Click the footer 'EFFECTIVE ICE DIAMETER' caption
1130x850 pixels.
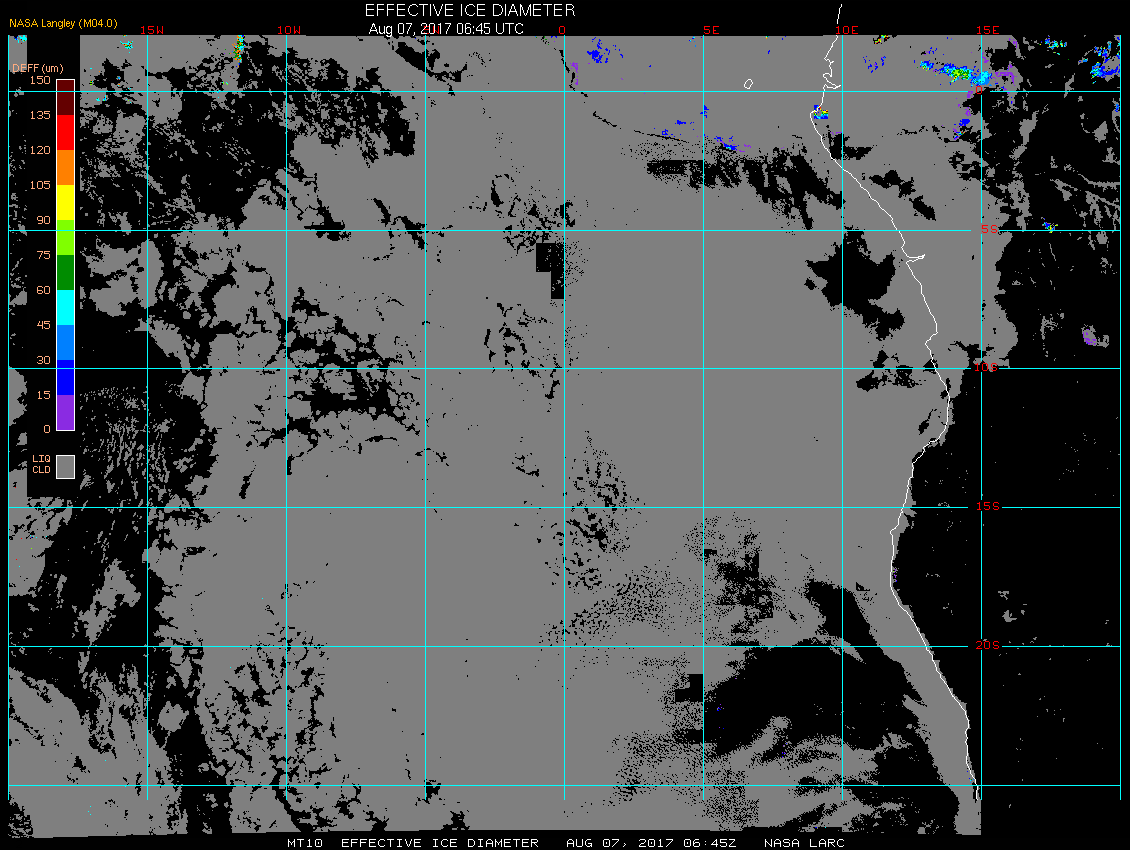pyautogui.click(x=440, y=843)
